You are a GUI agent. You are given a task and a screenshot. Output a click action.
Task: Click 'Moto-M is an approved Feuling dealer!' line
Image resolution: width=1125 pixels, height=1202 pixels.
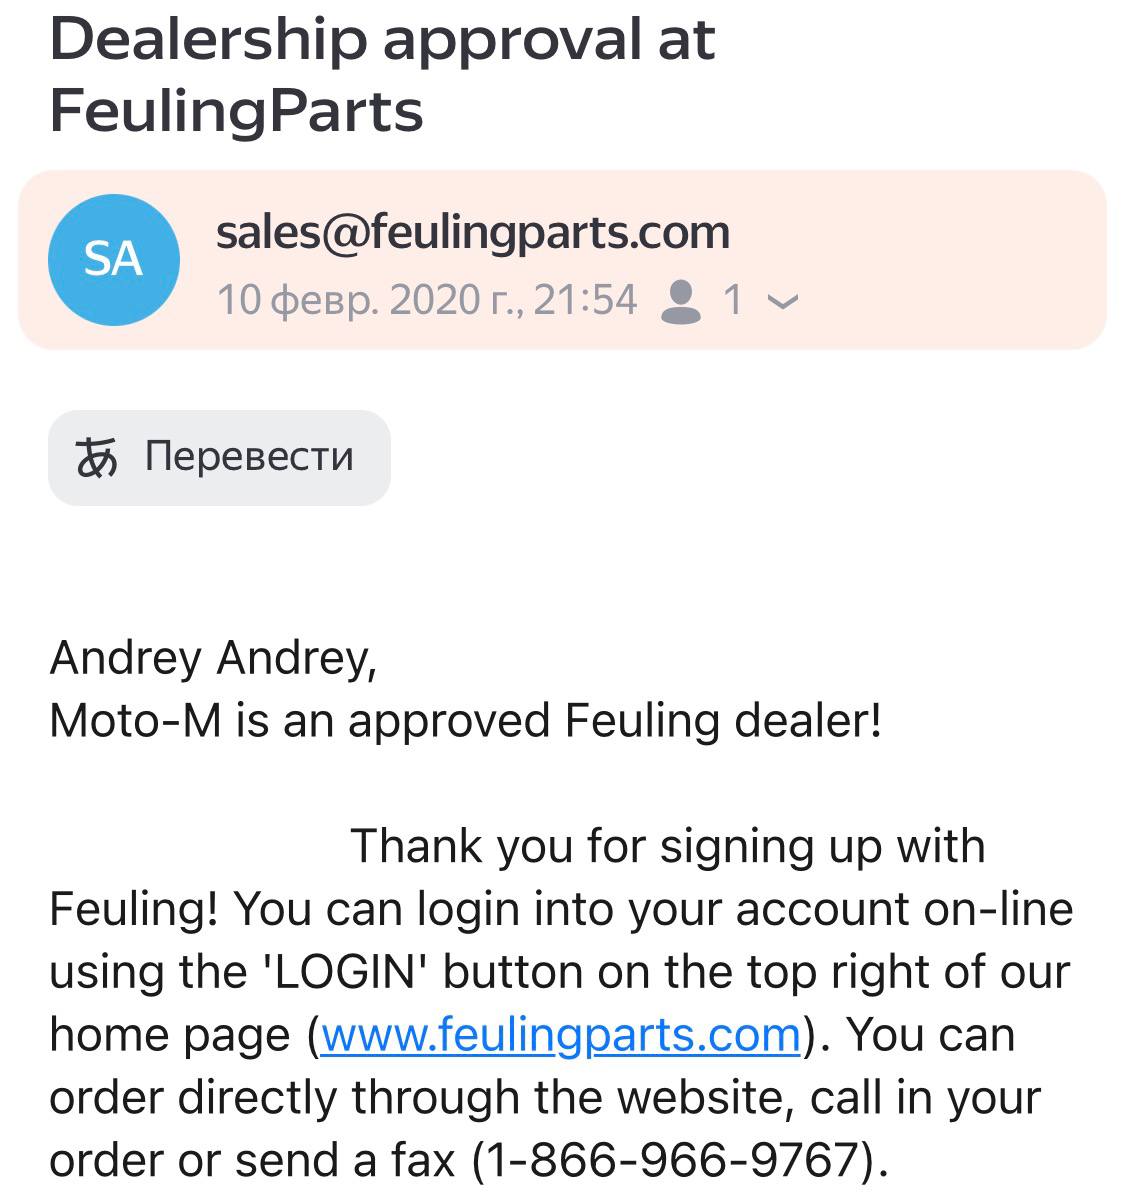465,721
